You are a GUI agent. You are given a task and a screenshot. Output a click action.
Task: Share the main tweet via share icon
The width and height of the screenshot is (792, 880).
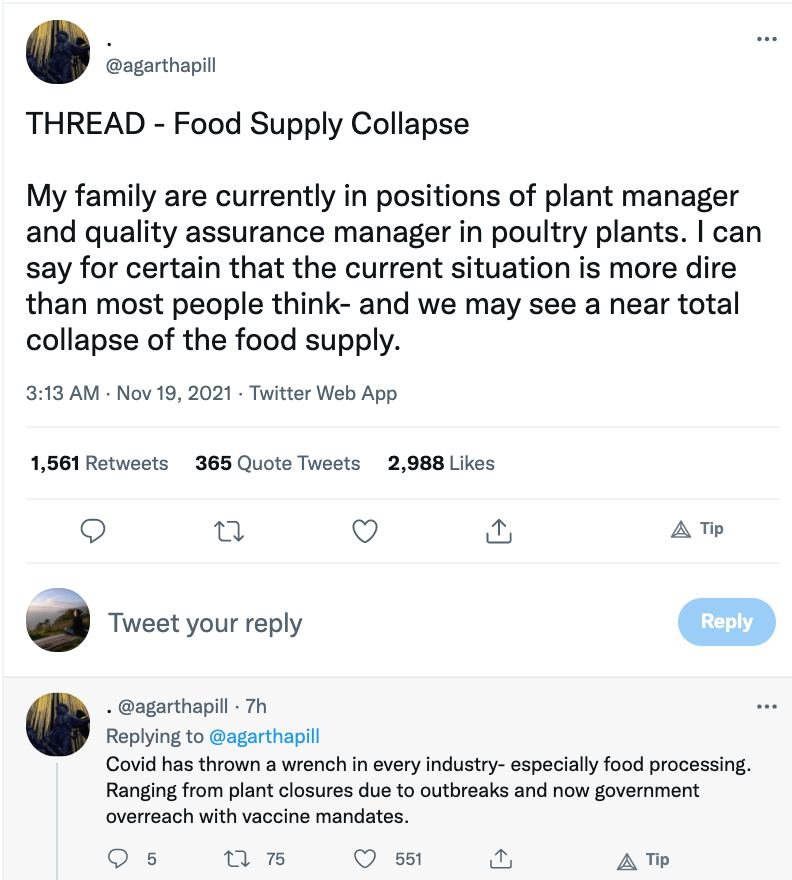coord(498,531)
